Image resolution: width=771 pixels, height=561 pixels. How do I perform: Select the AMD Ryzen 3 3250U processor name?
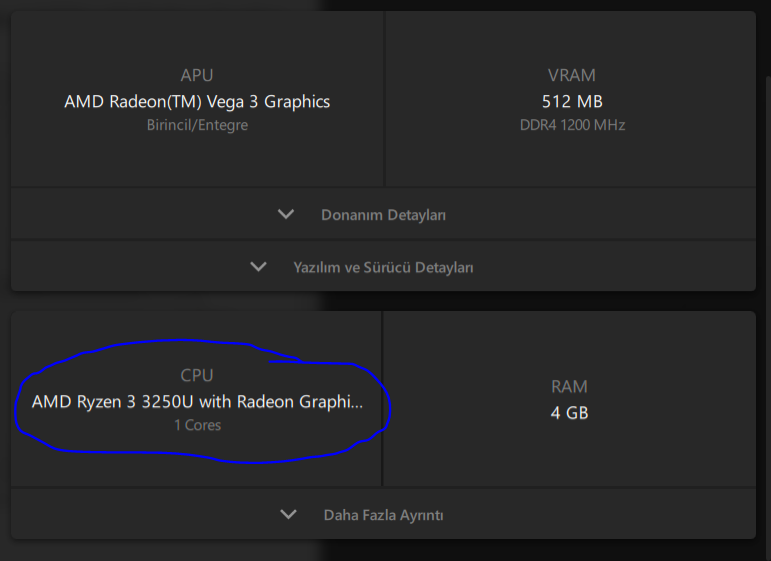pyautogui.click(x=197, y=402)
